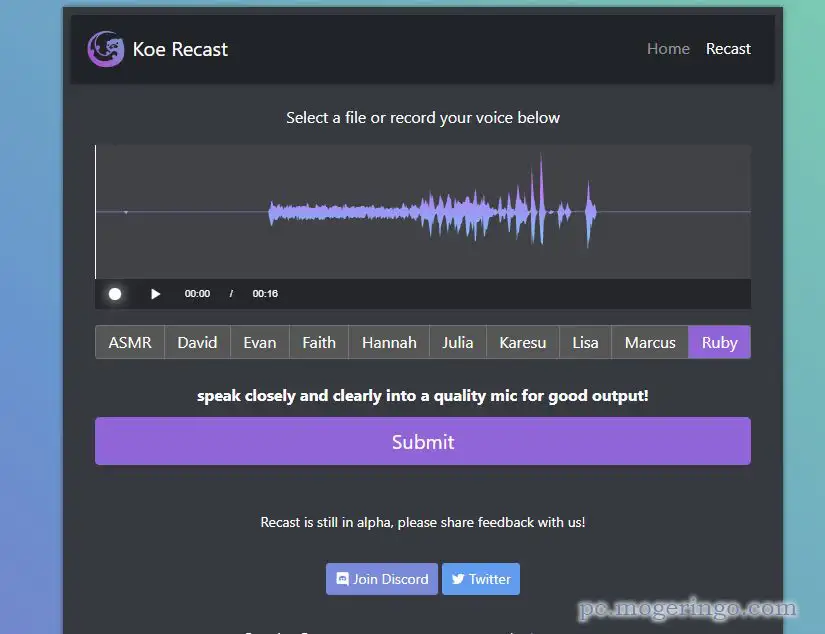The image size is (825, 634).
Task: Click the Twitter bird icon
Action: tap(458, 579)
